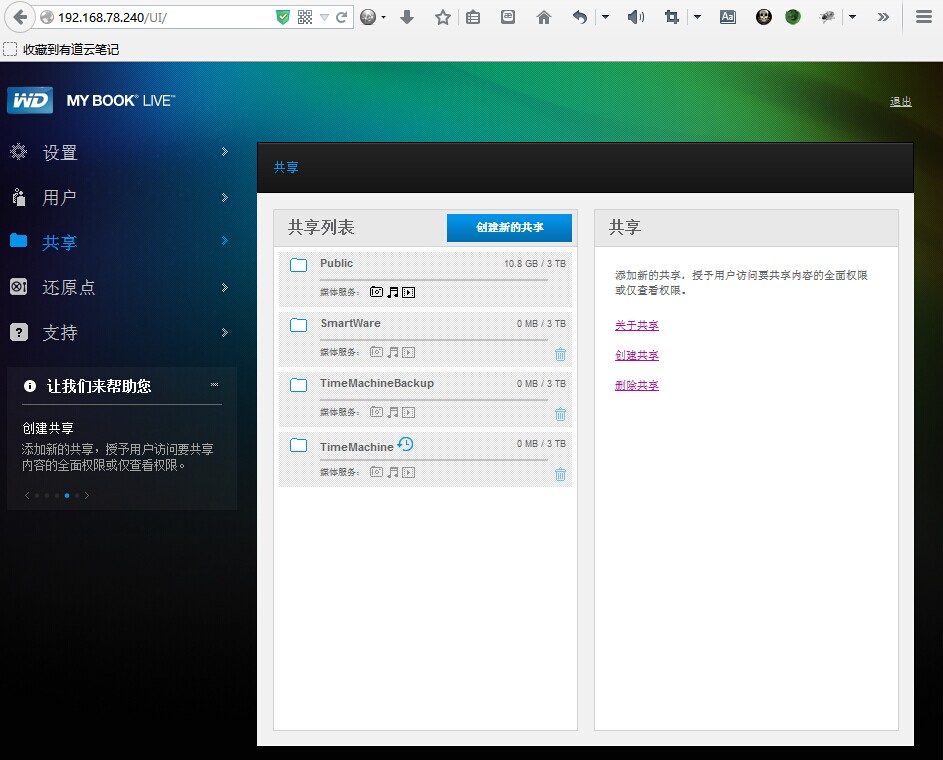Open the 关于共享 help link
The height and width of the screenshot is (760, 943).
click(x=637, y=325)
